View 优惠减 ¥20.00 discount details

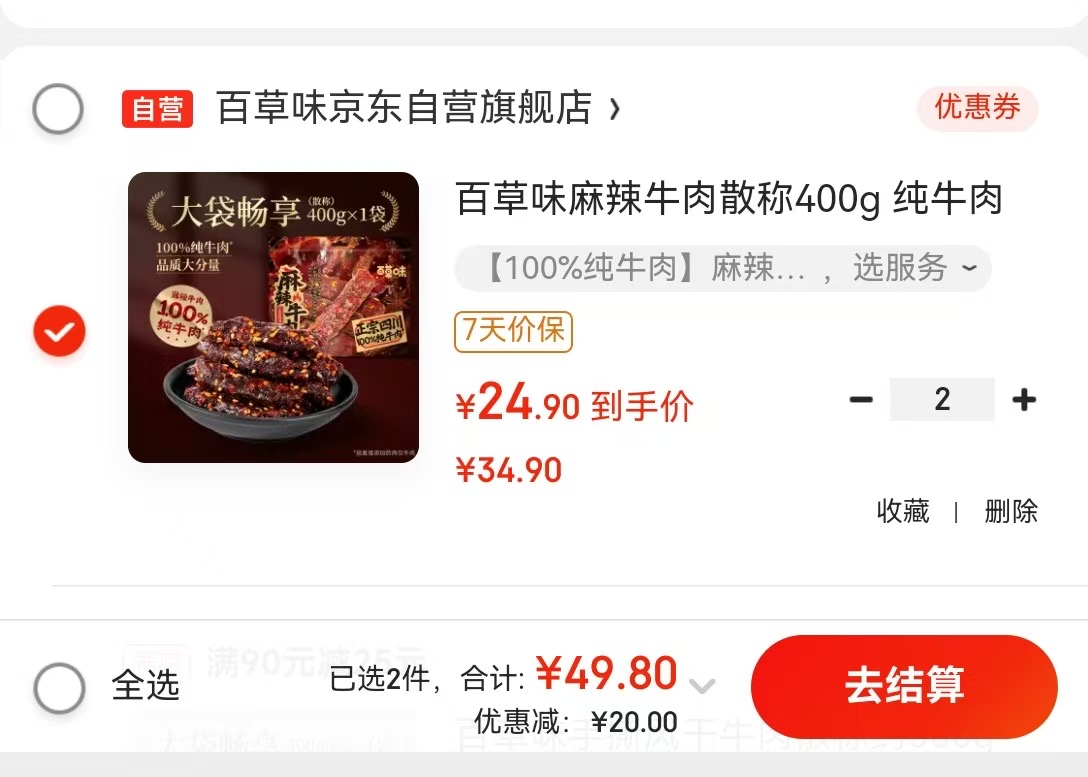click(x=576, y=722)
